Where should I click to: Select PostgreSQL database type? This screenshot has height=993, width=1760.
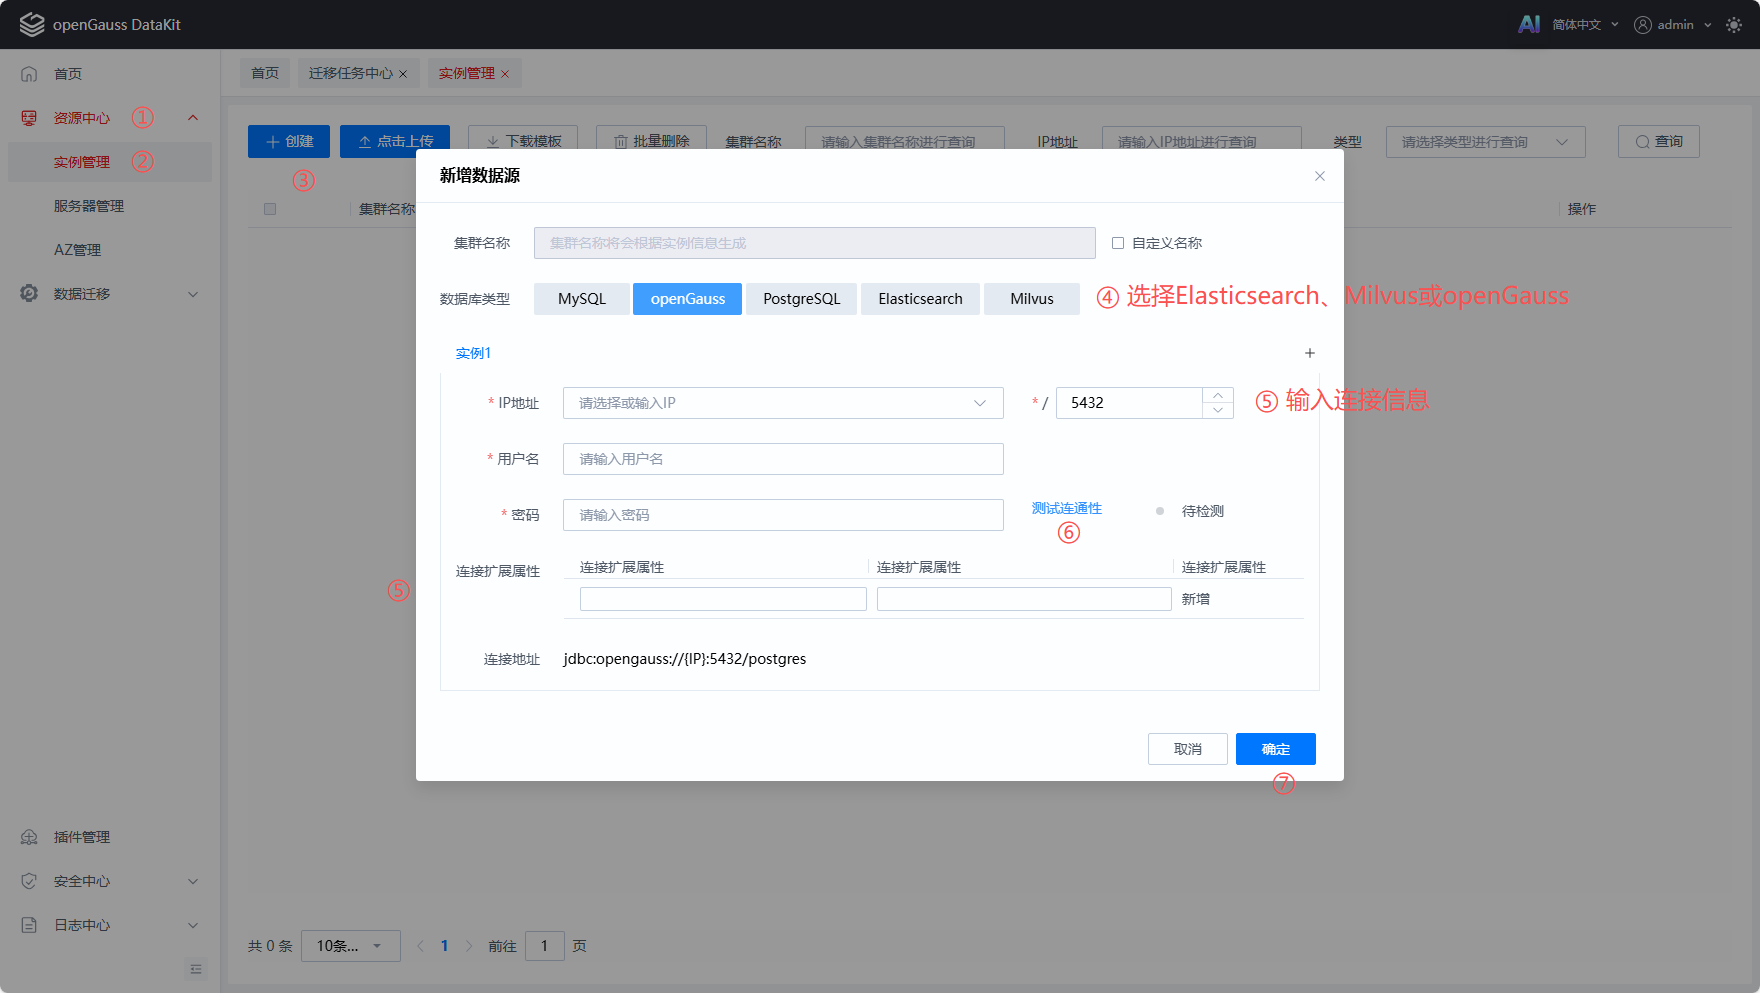coord(802,299)
